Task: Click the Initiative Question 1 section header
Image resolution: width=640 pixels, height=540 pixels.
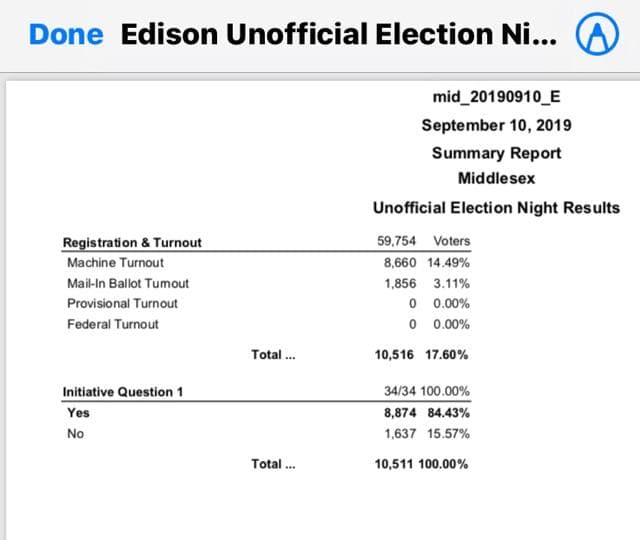Action: 123,392
